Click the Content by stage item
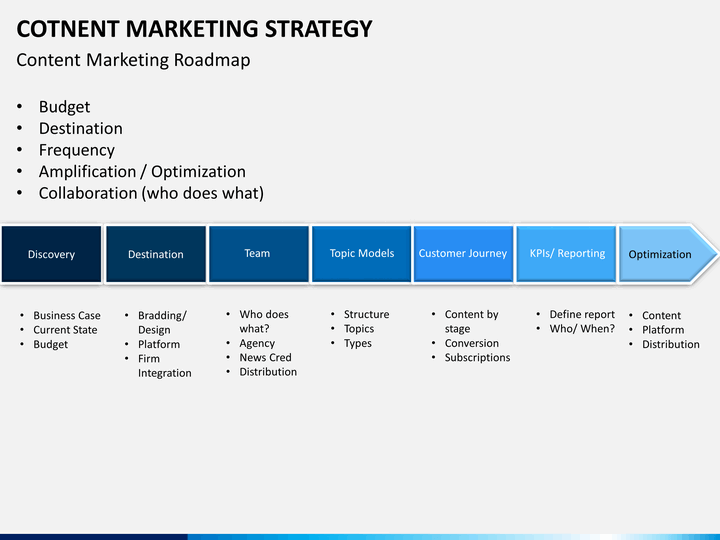Image resolution: width=720 pixels, height=540 pixels. pyautogui.click(x=472, y=321)
